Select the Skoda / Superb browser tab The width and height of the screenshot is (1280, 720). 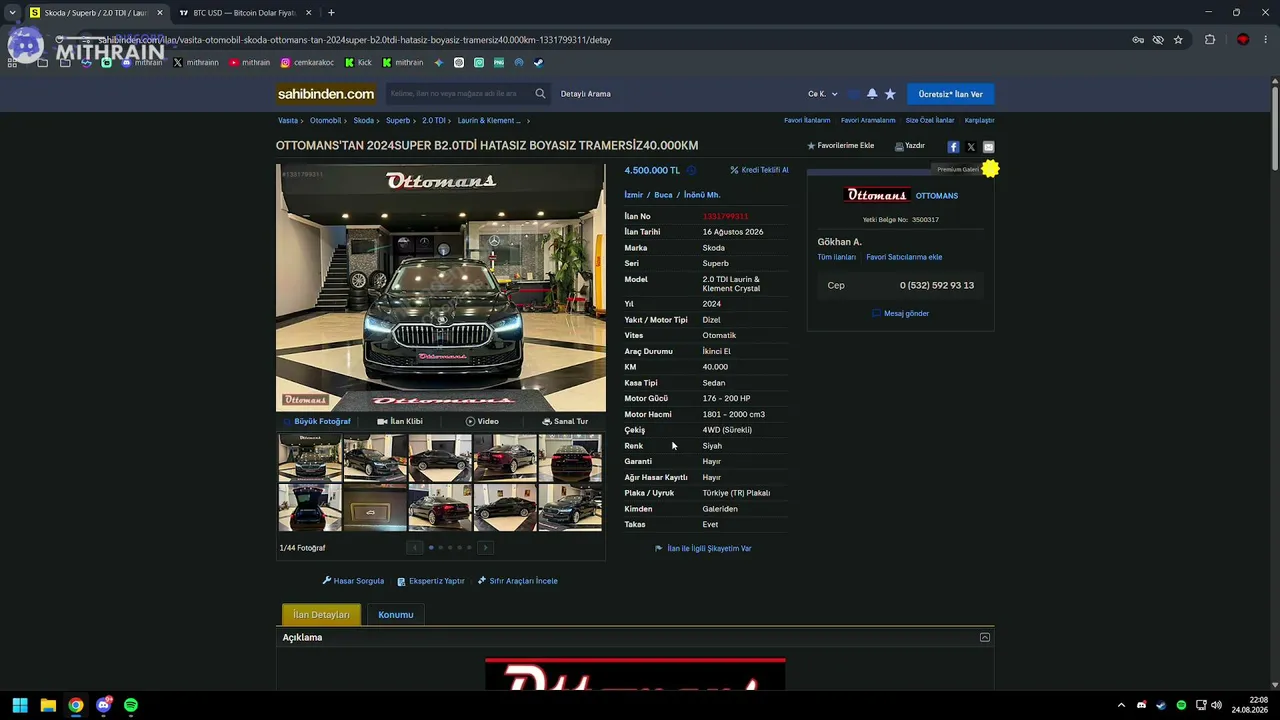pos(95,13)
